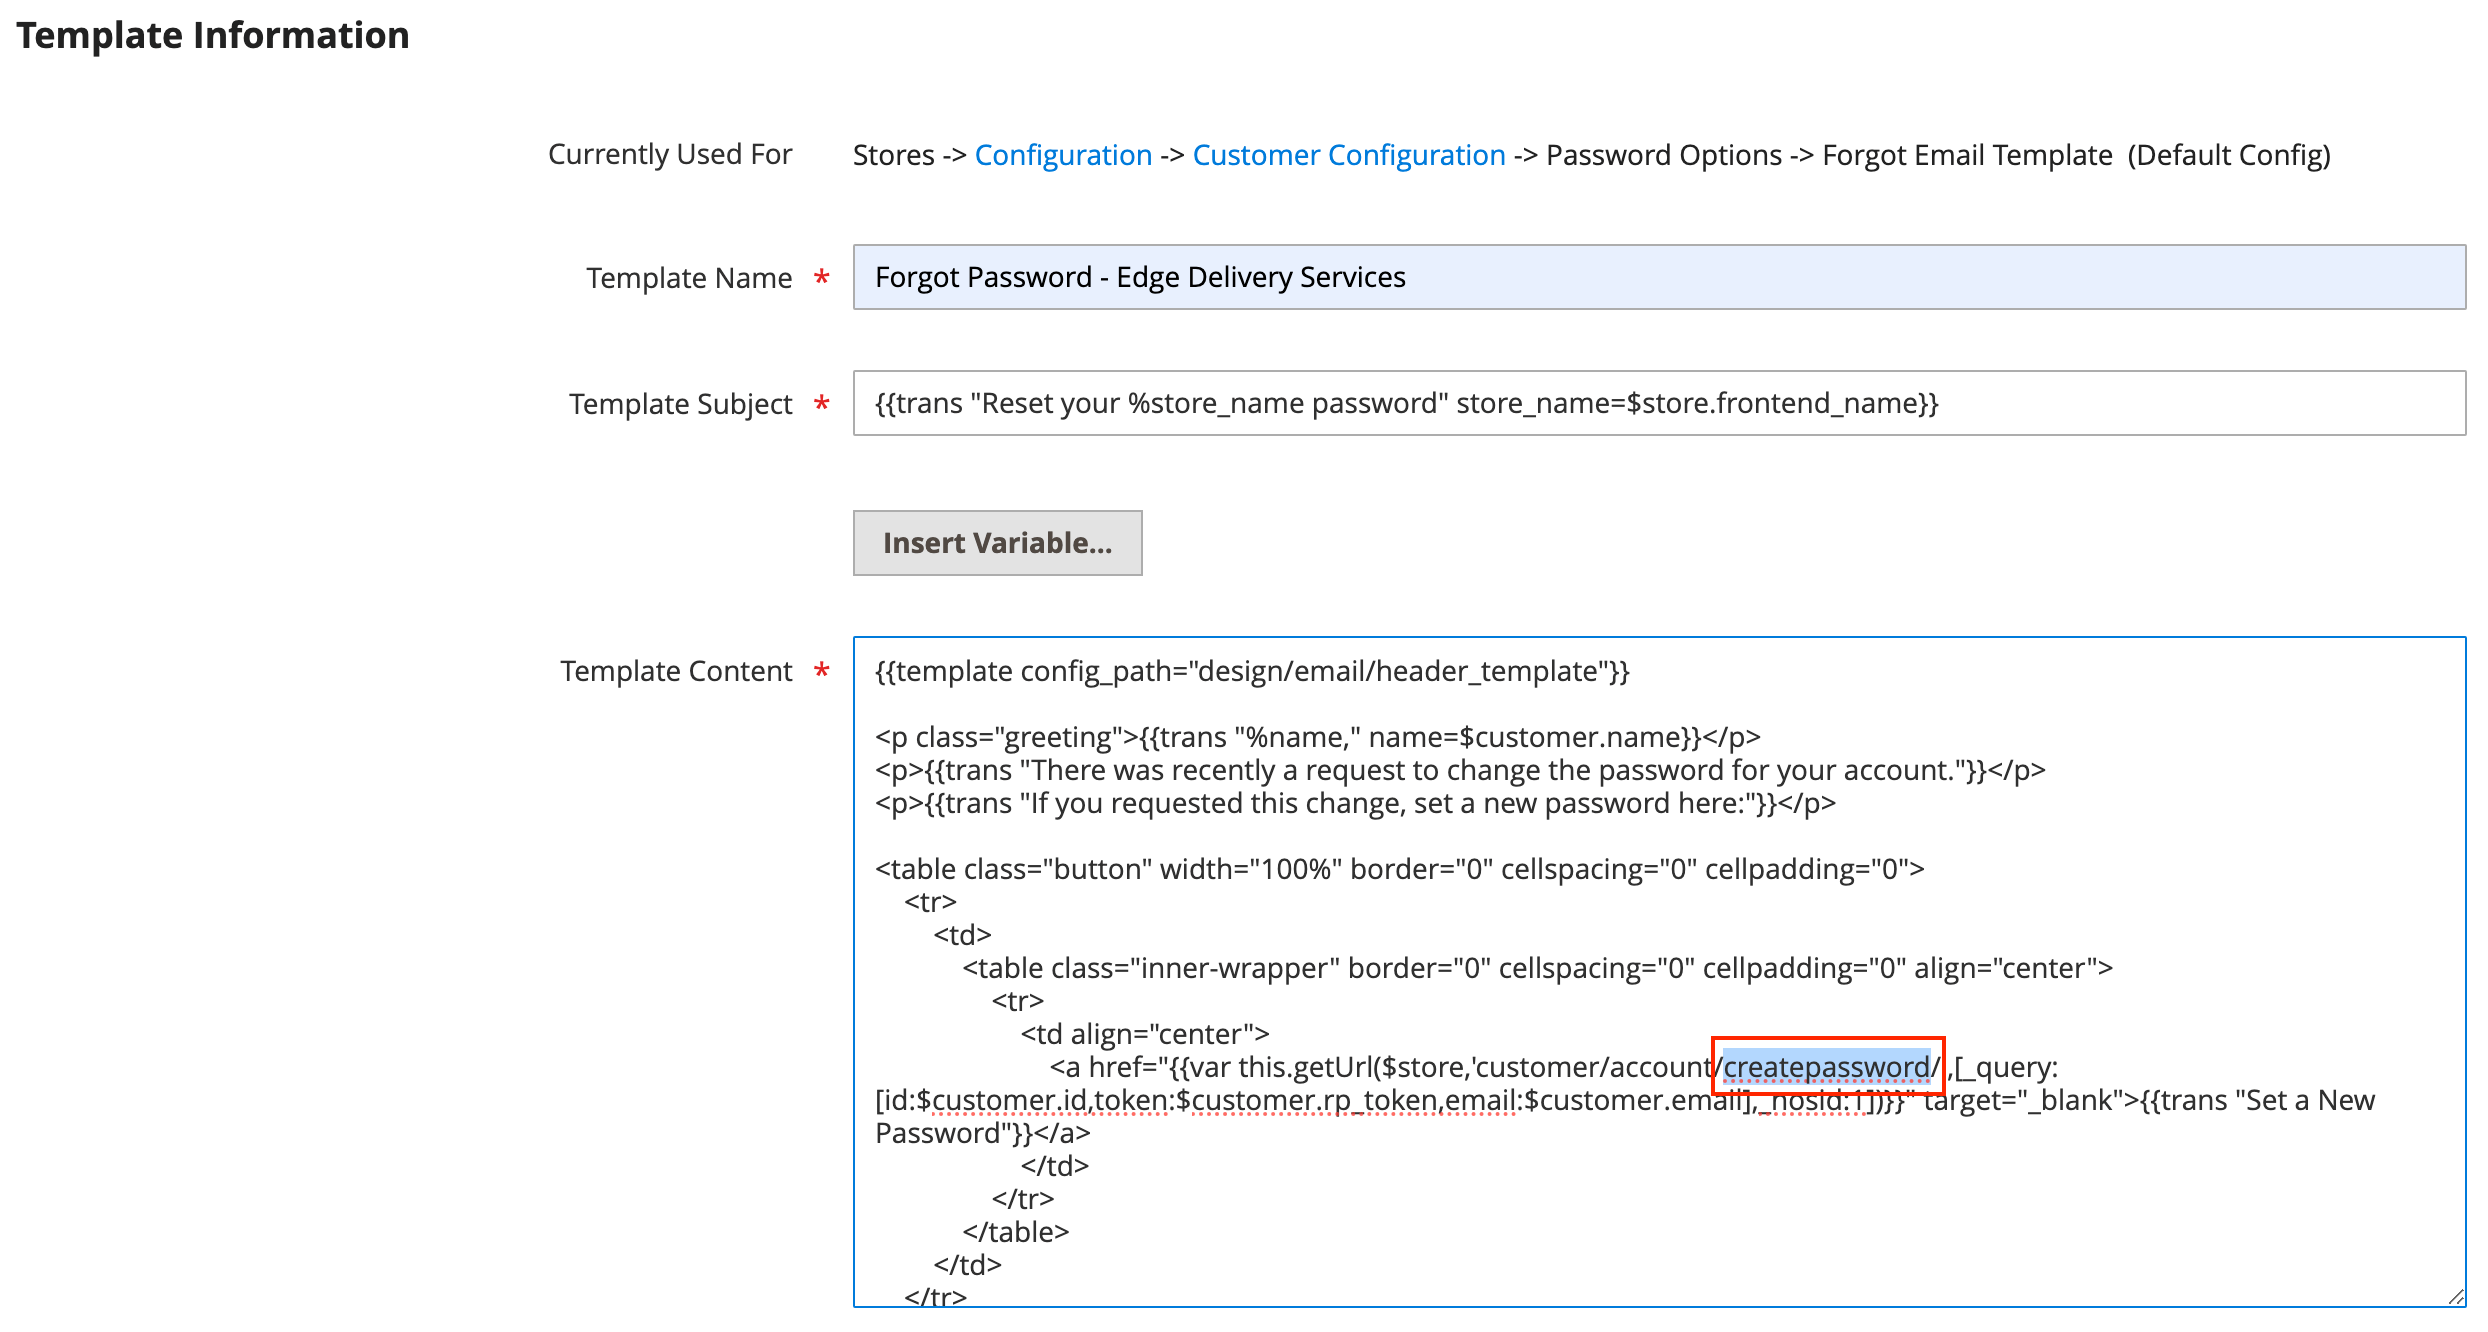This screenshot has height=1332, width=2488.
Task: Select the text Forgot Password - Edge Delivery Services
Action: click(x=1140, y=277)
